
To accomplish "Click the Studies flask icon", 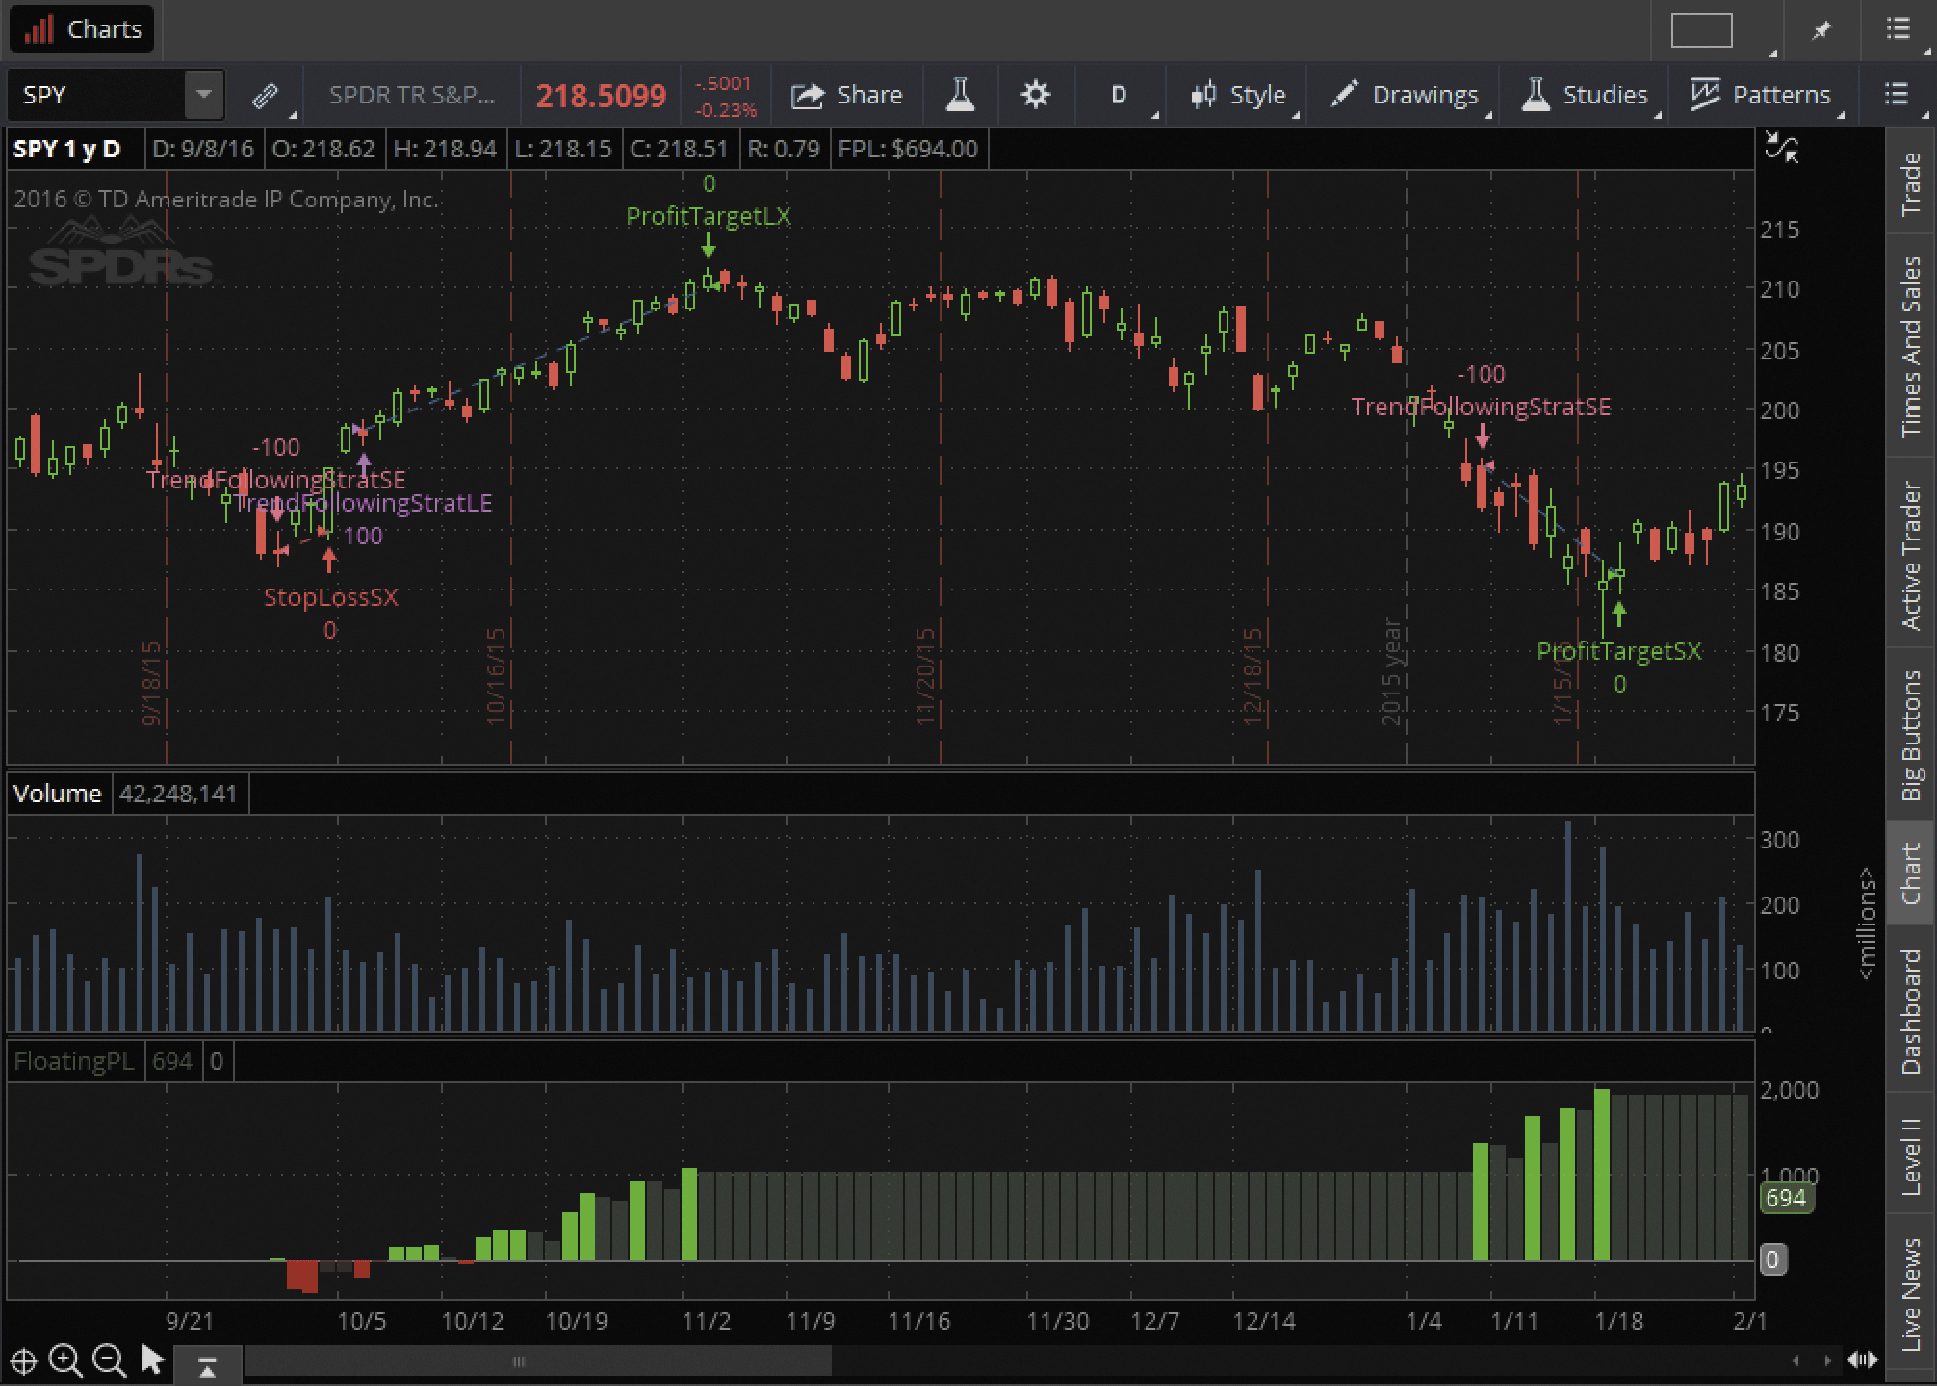I will pyautogui.click(x=1535, y=95).
